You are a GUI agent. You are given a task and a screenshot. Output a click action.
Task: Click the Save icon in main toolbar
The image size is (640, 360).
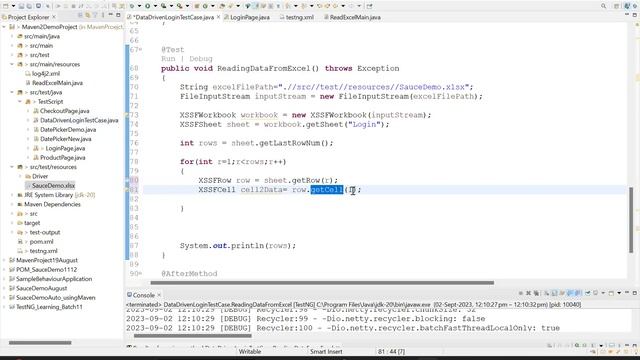coord(21,6)
